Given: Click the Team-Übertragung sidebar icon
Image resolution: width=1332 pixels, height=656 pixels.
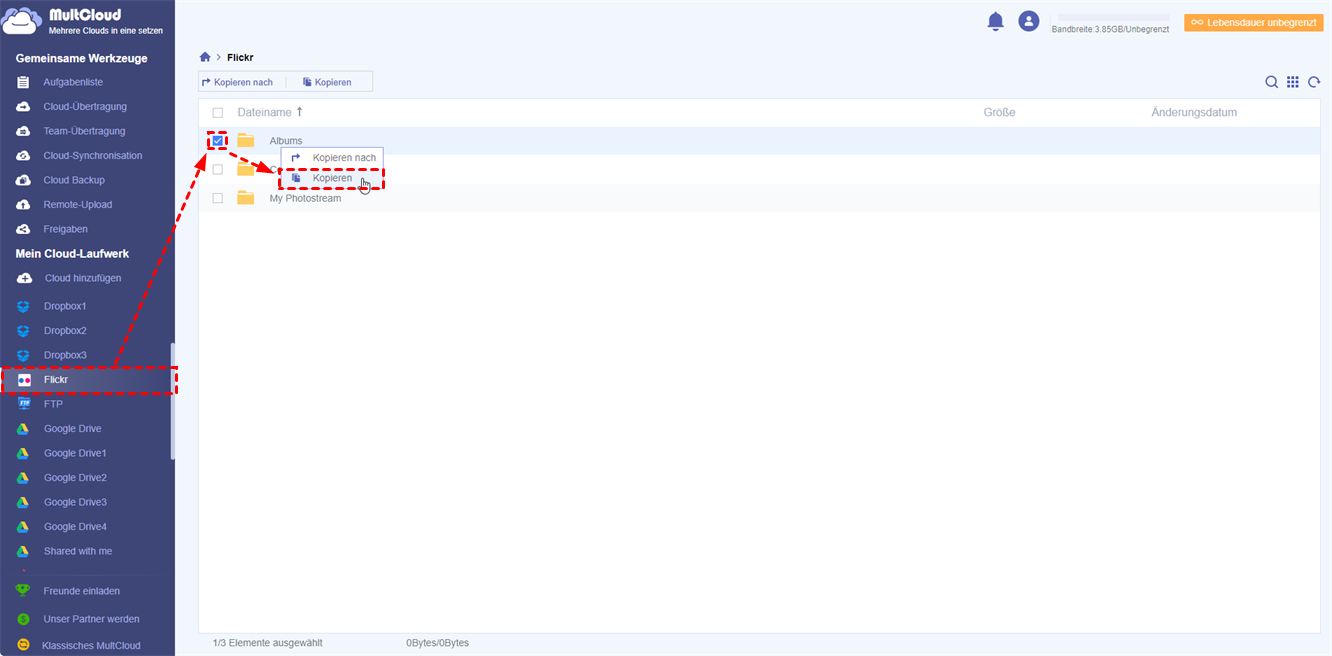Looking at the screenshot, I should 23,131.
